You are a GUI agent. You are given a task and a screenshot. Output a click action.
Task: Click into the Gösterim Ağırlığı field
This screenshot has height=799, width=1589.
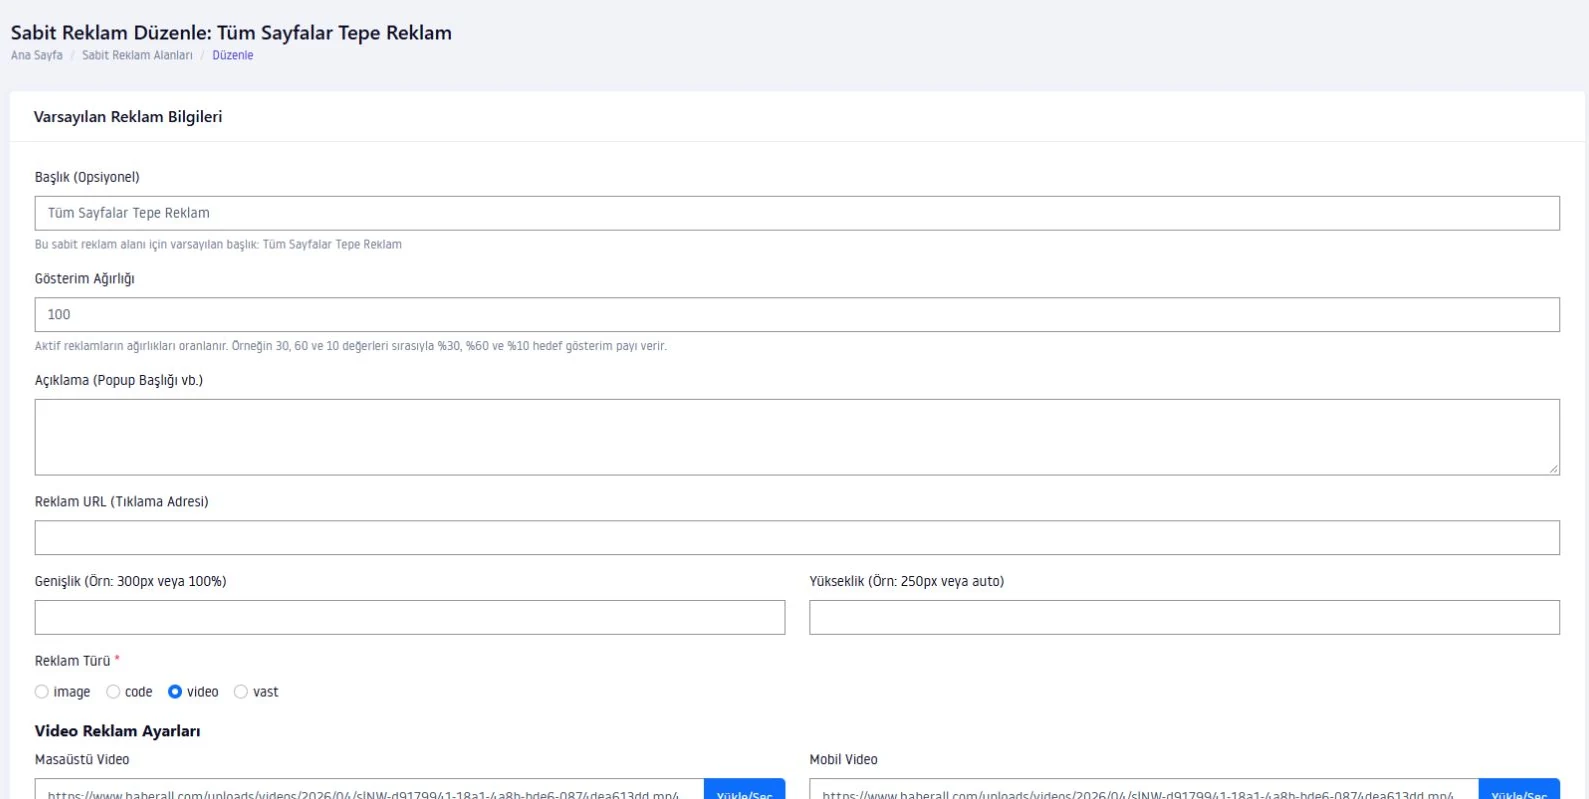pyautogui.click(x=797, y=314)
